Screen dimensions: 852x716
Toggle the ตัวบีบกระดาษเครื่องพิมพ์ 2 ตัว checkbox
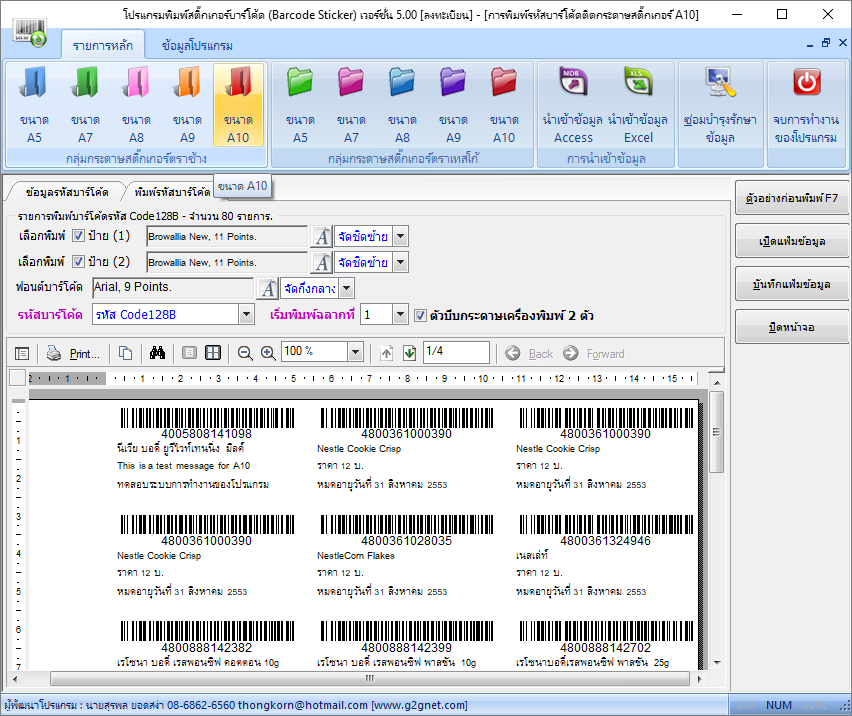coord(420,316)
